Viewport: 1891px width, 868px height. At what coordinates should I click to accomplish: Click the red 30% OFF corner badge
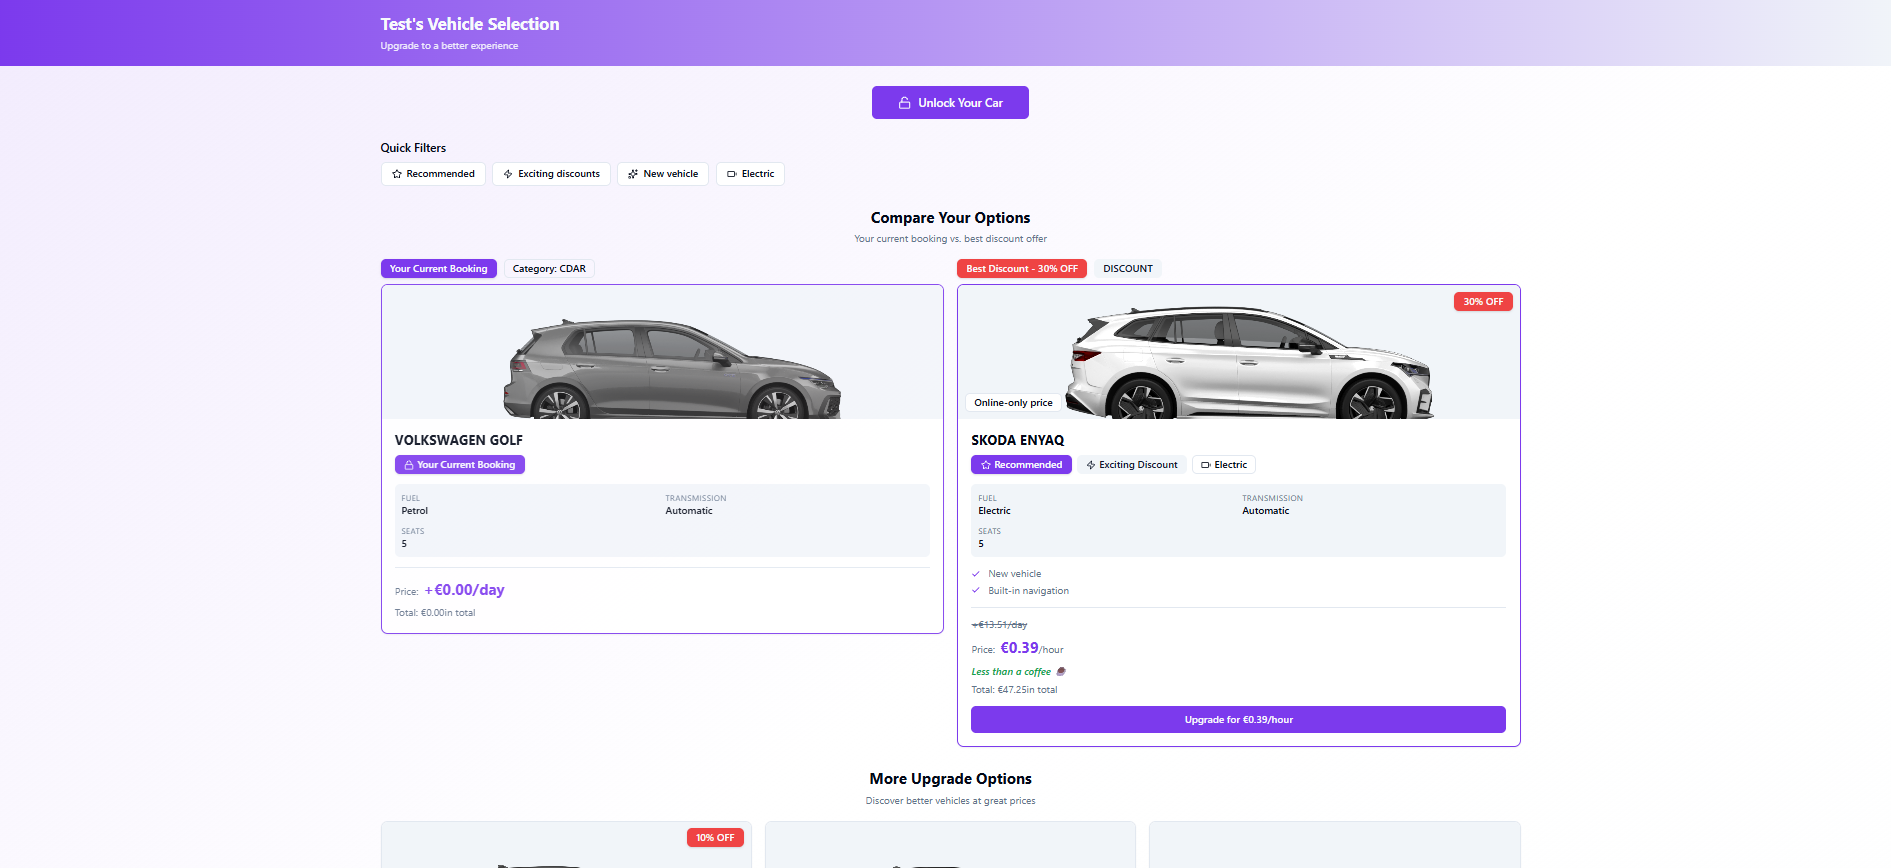tap(1483, 302)
